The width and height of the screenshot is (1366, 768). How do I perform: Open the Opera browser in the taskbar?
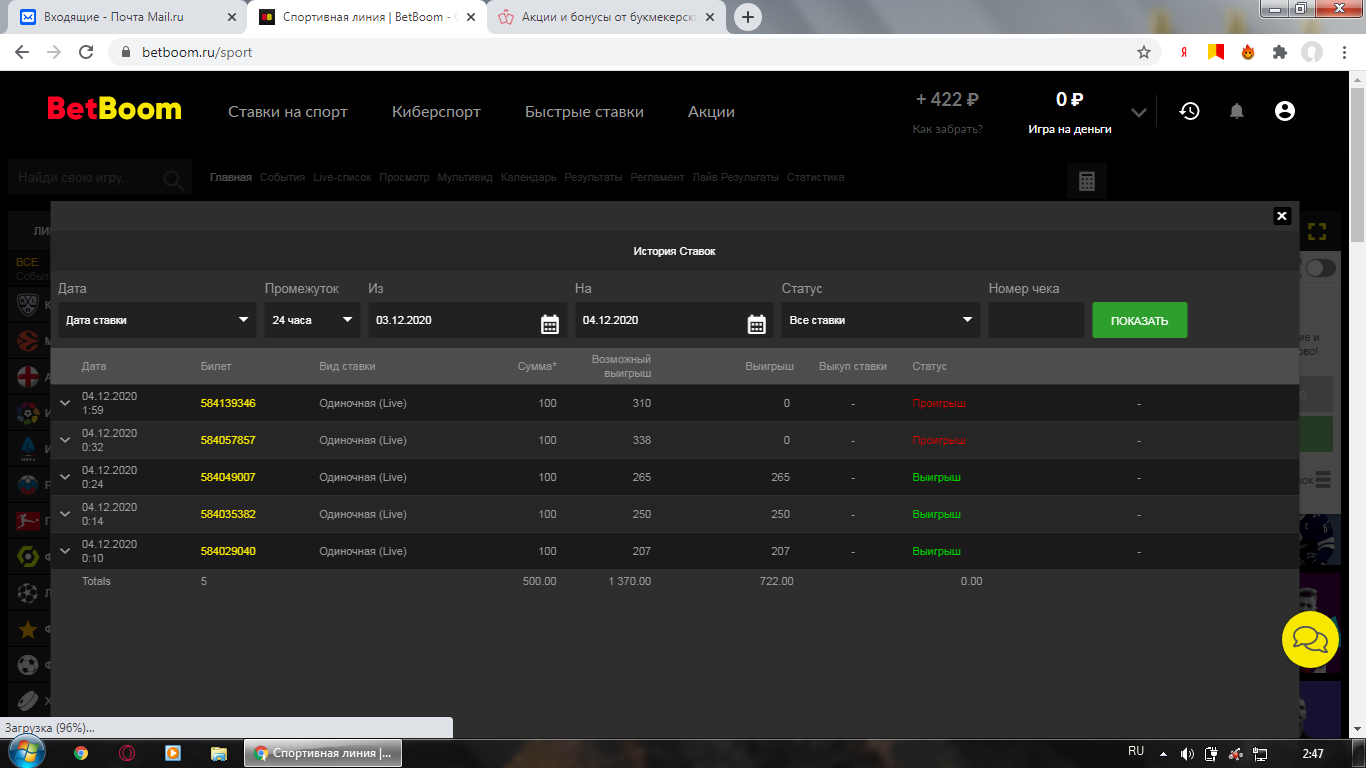coord(127,753)
